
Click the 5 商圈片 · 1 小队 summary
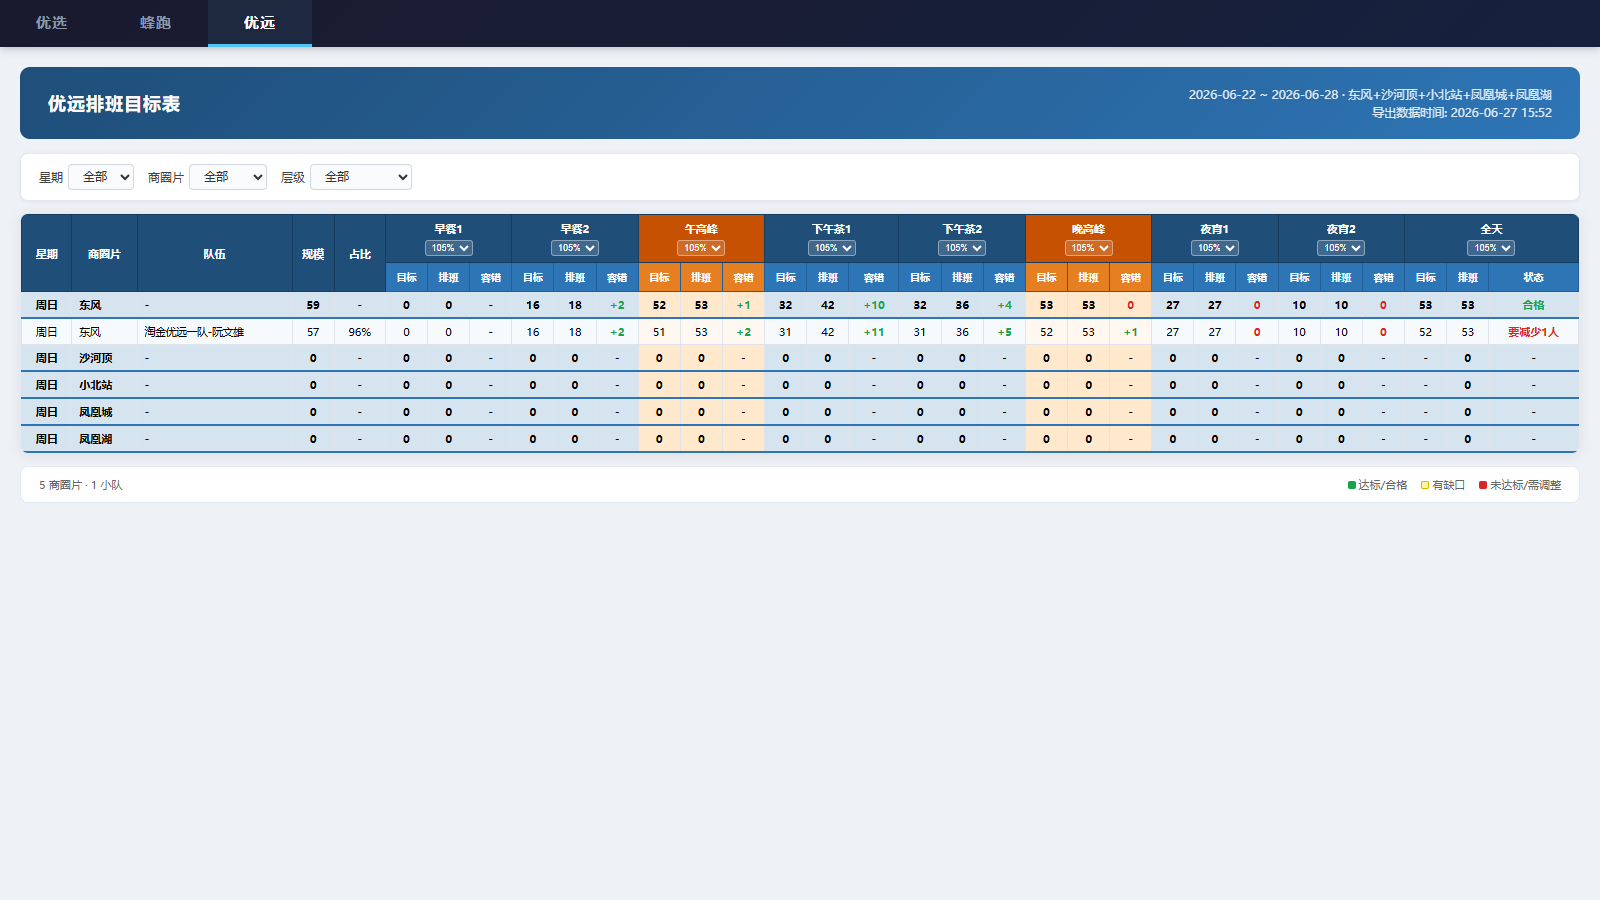tap(81, 485)
